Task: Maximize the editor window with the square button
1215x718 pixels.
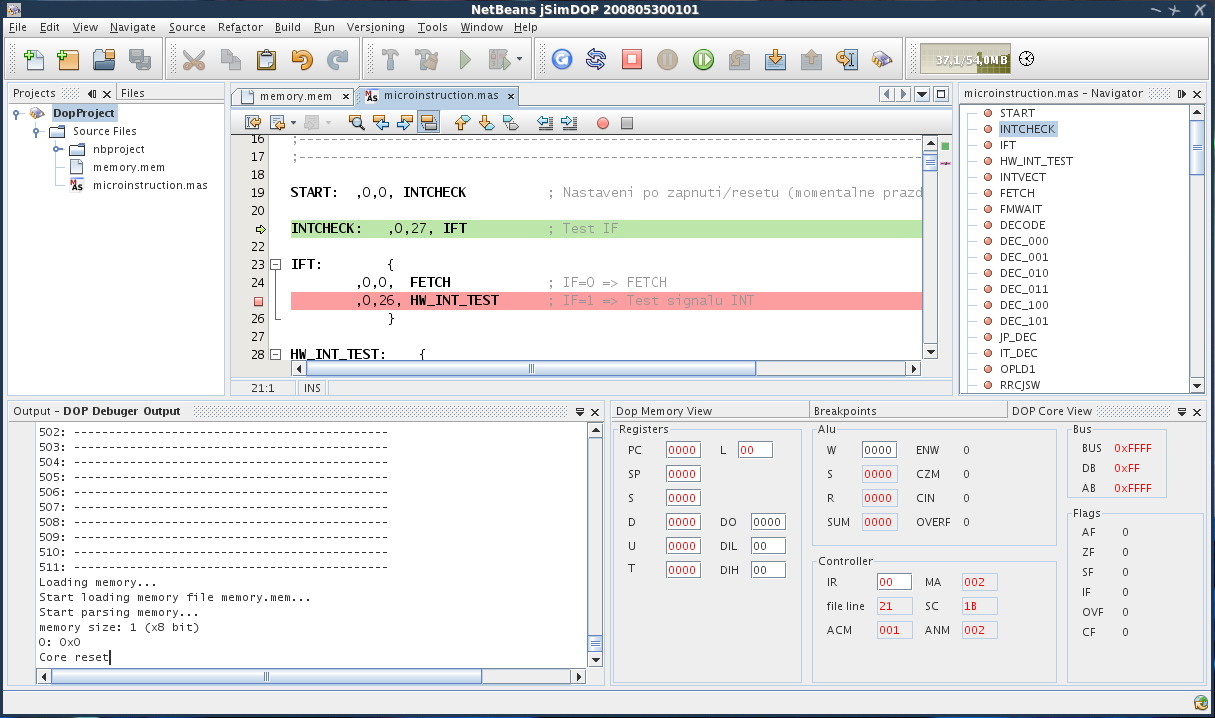Action: pyautogui.click(x=942, y=95)
